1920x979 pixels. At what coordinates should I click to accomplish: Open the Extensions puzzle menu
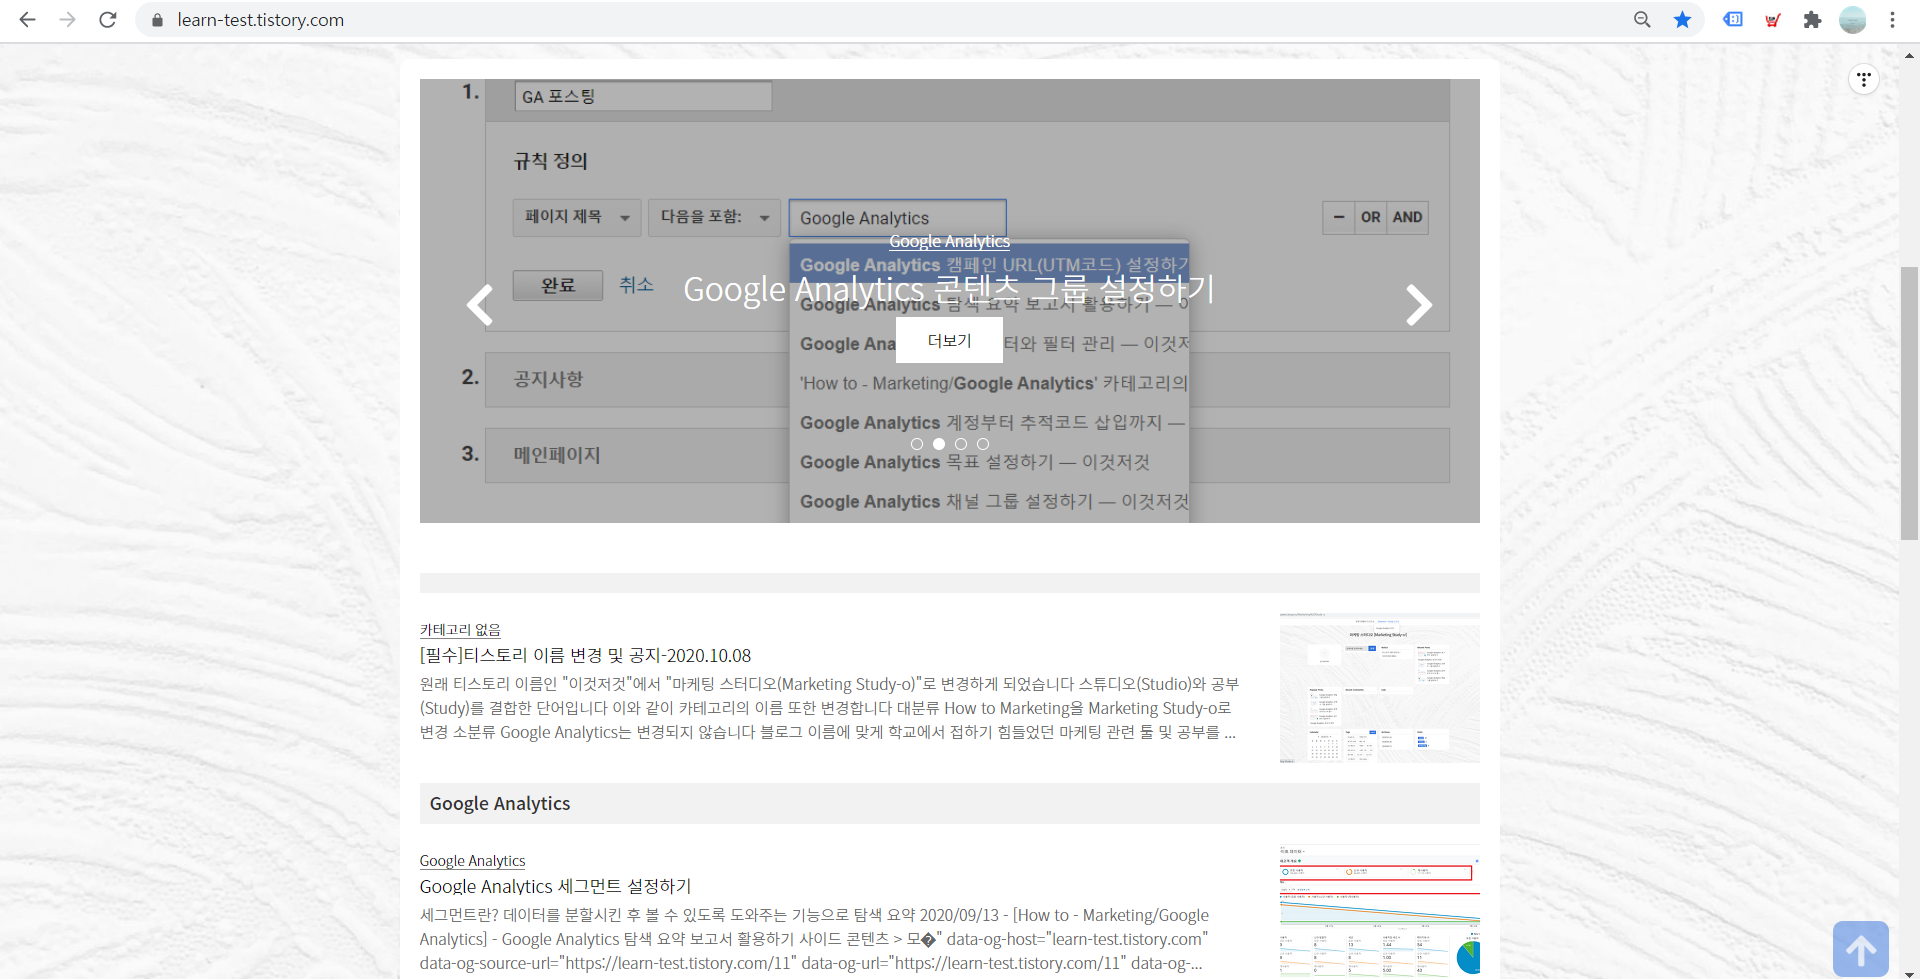click(1812, 20)
